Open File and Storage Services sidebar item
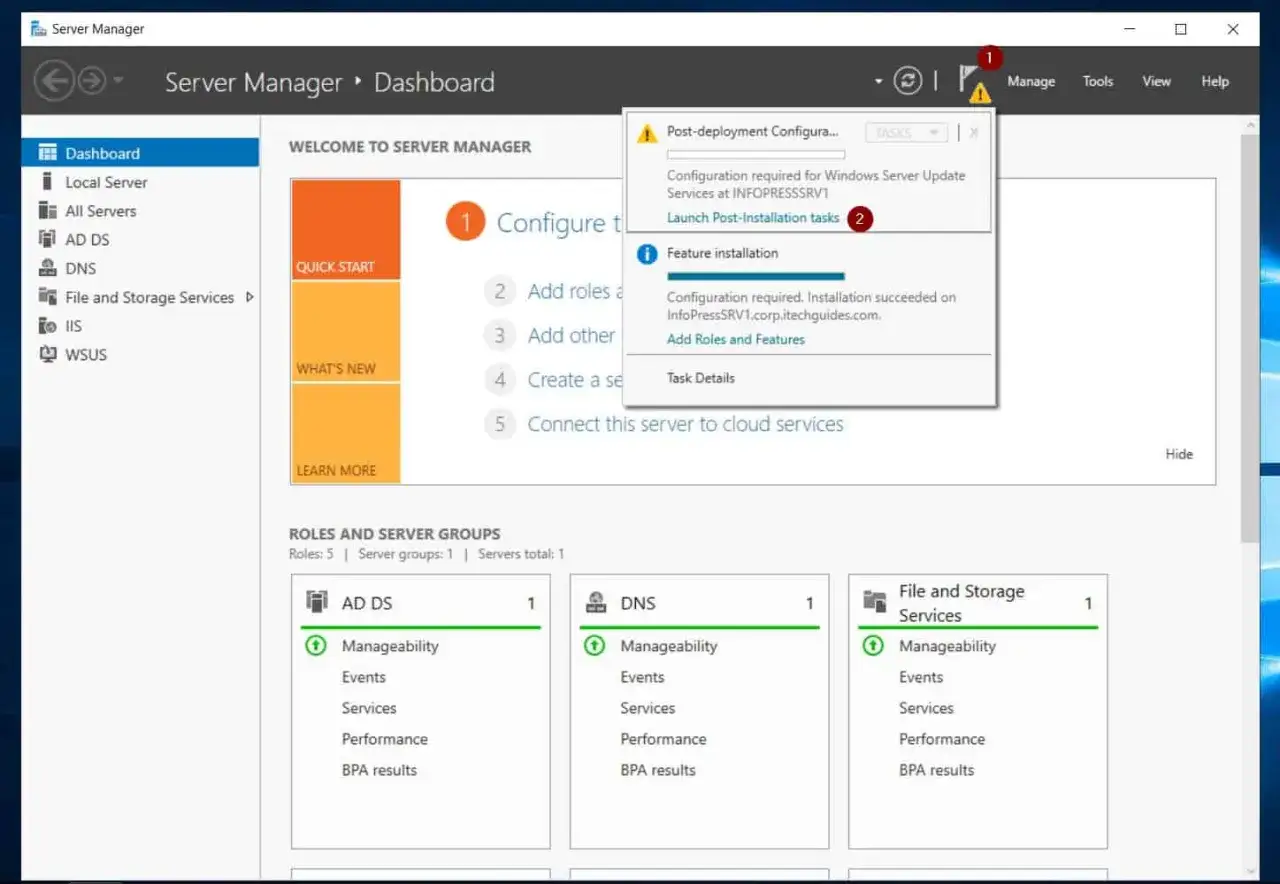 149,297
